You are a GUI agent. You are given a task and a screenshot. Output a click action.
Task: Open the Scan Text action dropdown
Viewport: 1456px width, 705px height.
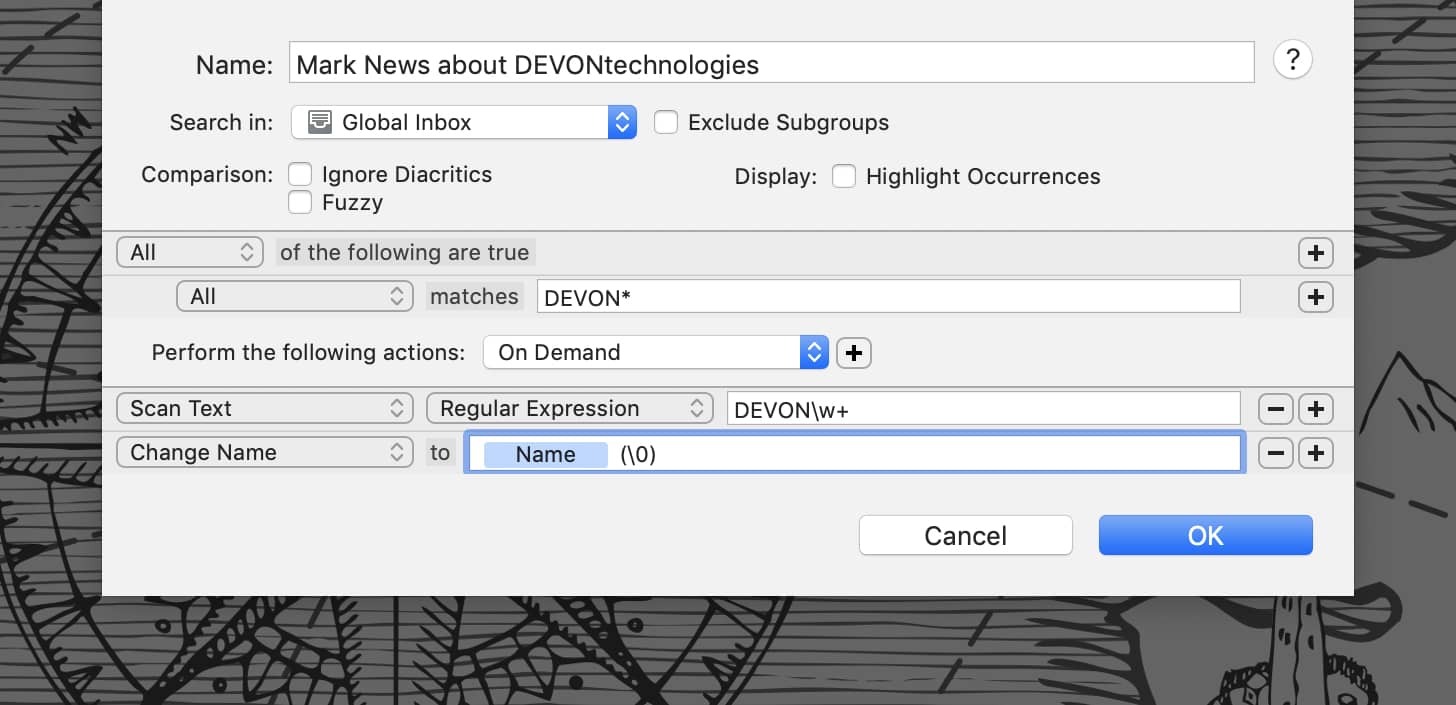[x=265, y=409]
